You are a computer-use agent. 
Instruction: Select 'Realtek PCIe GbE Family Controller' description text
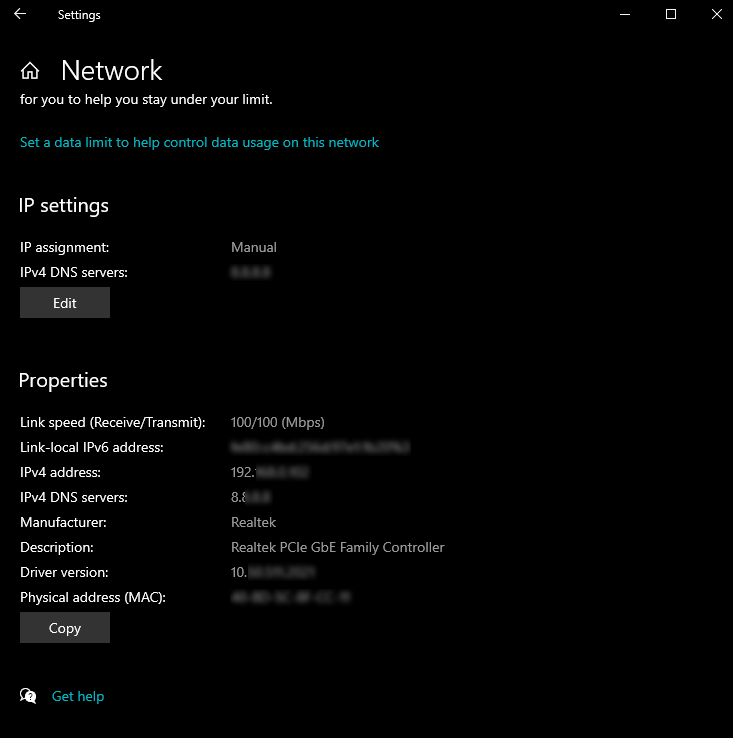(337, 547)
